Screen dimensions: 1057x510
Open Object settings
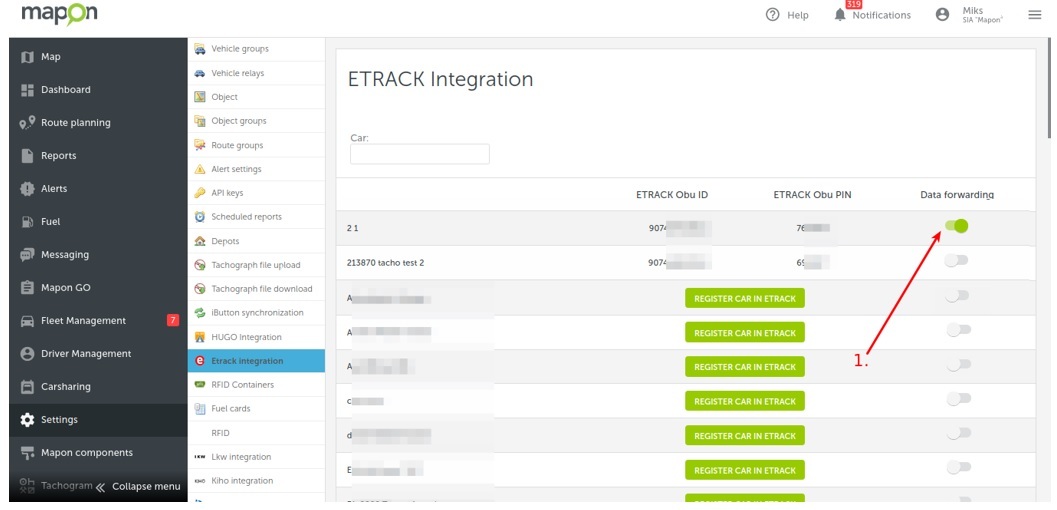[256, 97]
